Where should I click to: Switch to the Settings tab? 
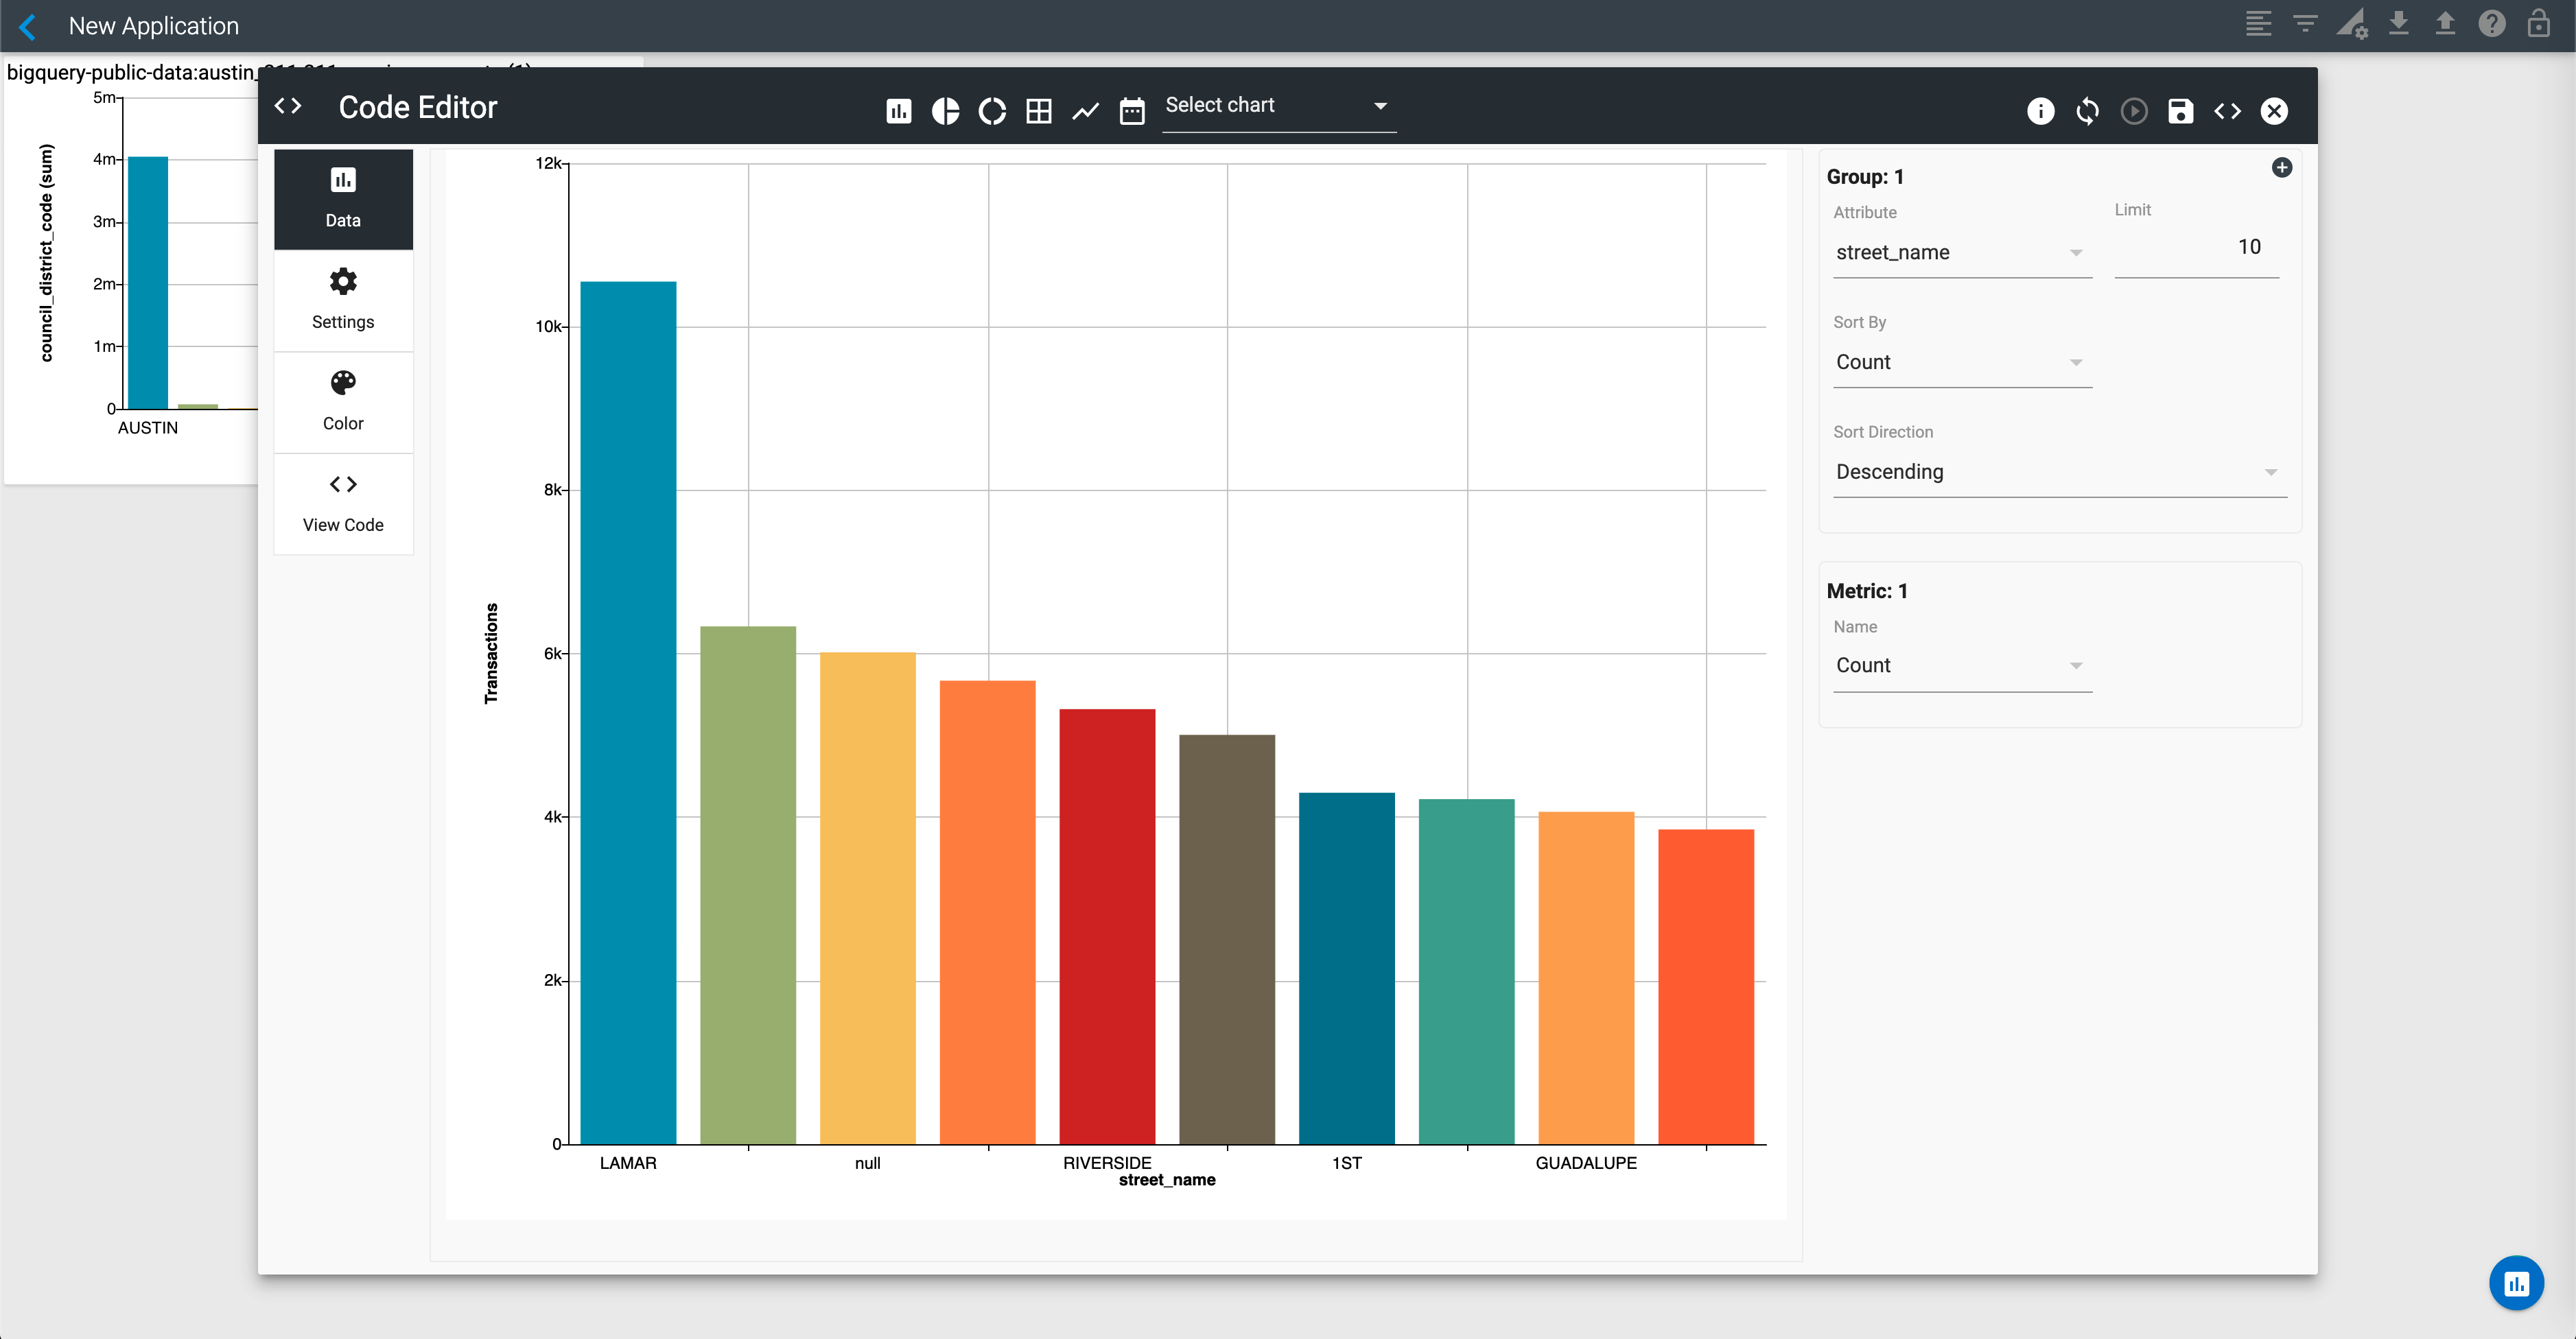(x=343, y=300)
